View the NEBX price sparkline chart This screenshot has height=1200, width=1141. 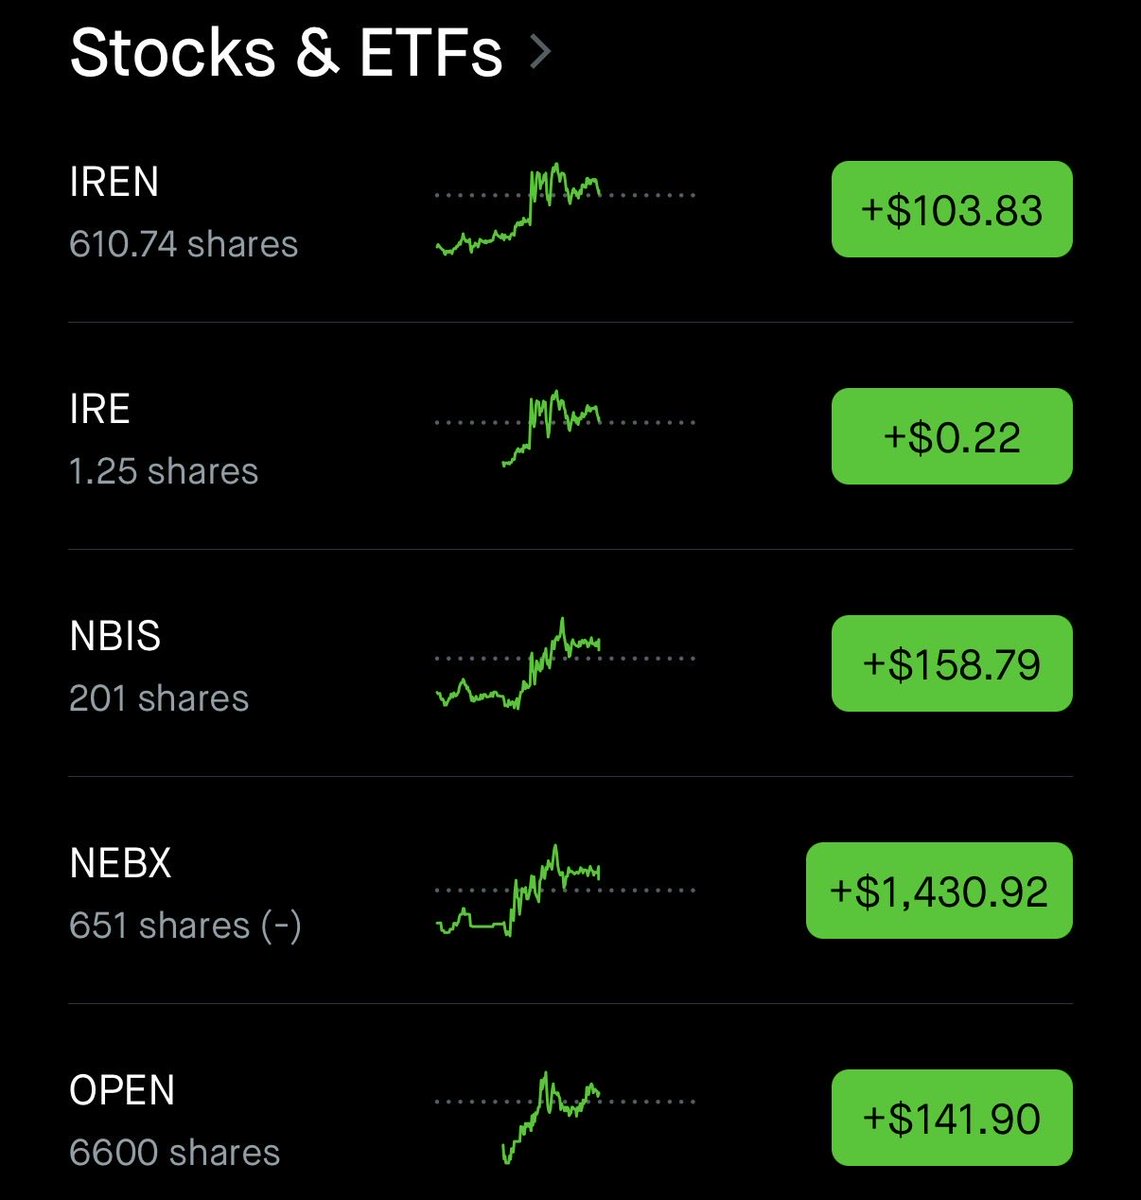point(565,890)
